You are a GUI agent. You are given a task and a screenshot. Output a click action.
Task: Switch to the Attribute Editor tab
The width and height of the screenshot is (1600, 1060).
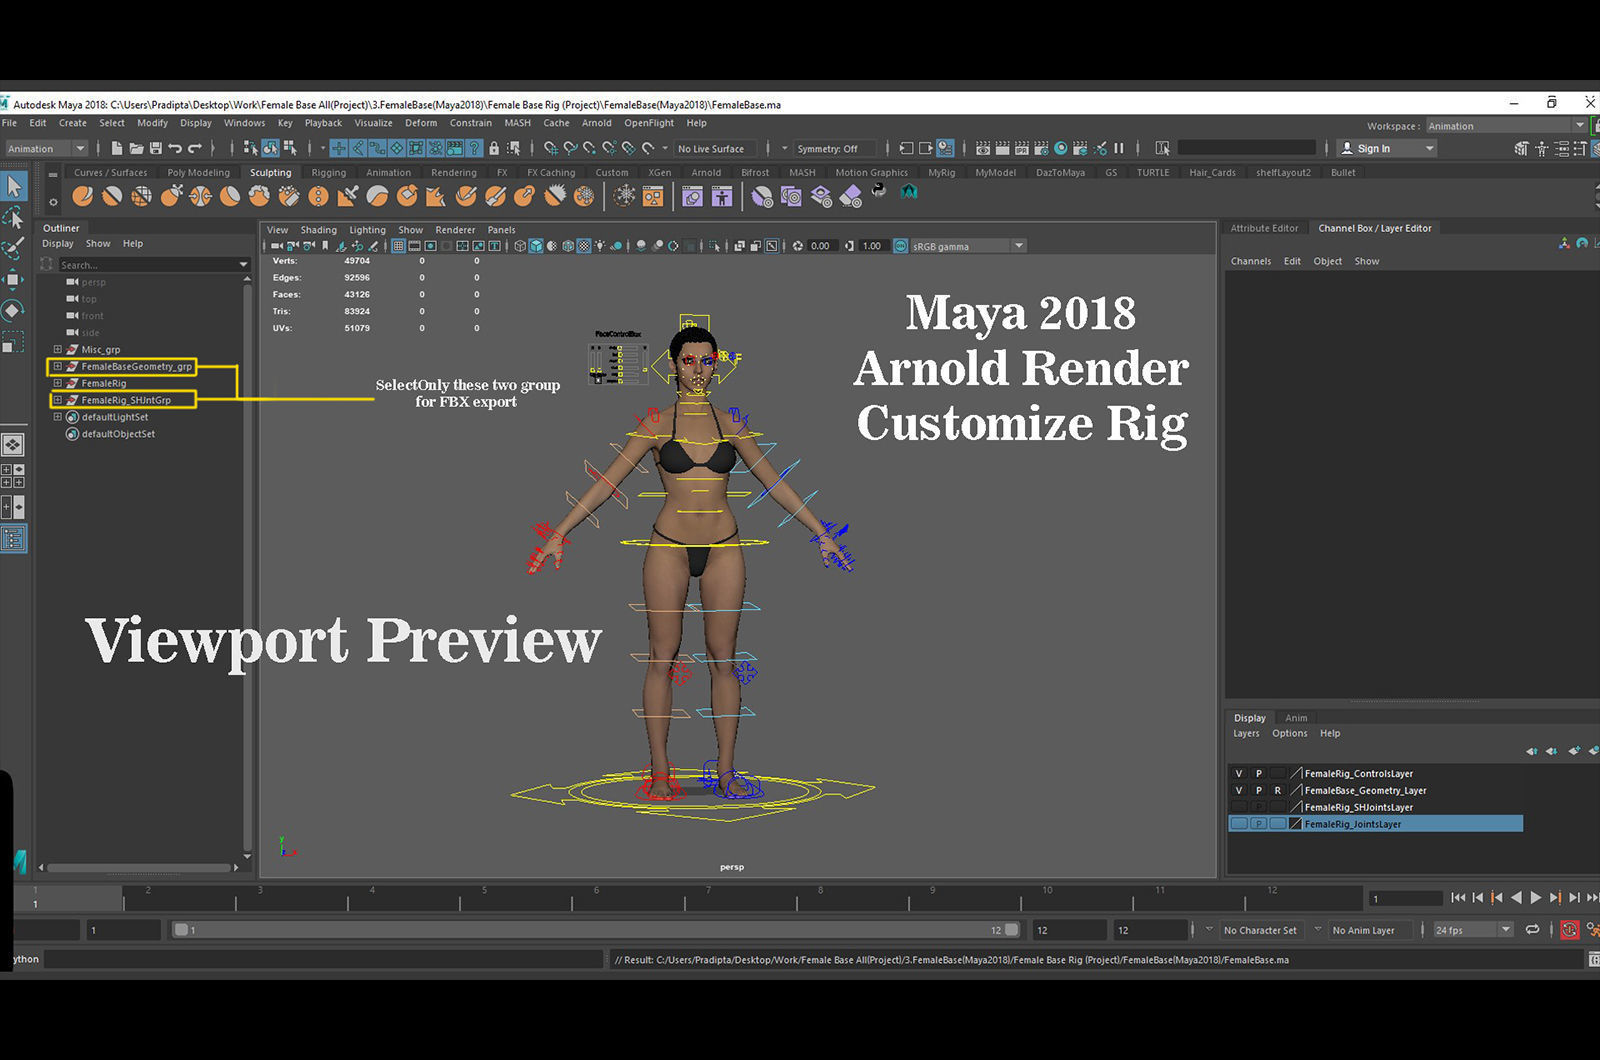pos(1264,228)
